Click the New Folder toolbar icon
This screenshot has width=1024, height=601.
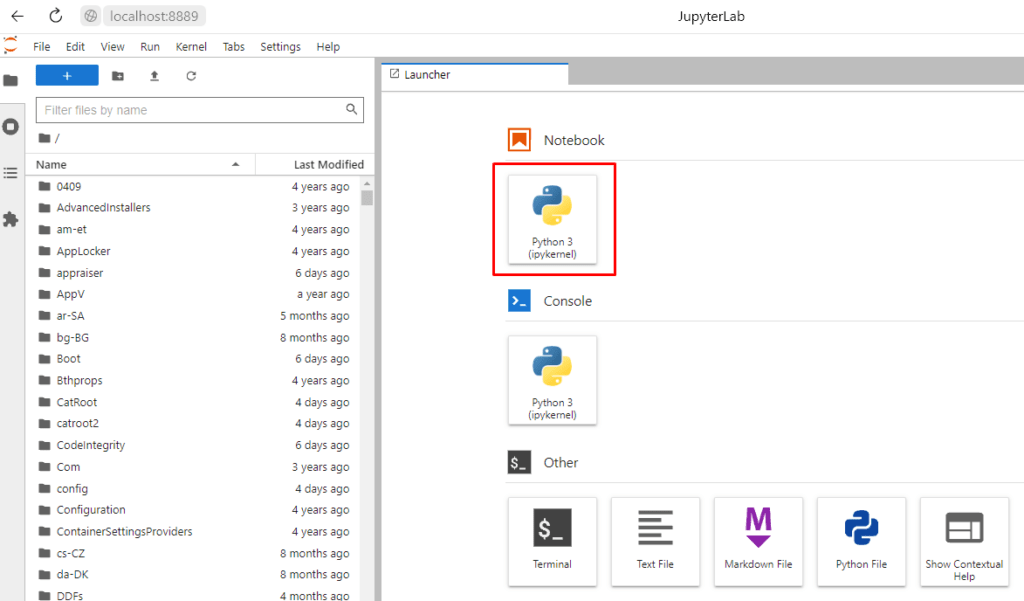point(118,76)
